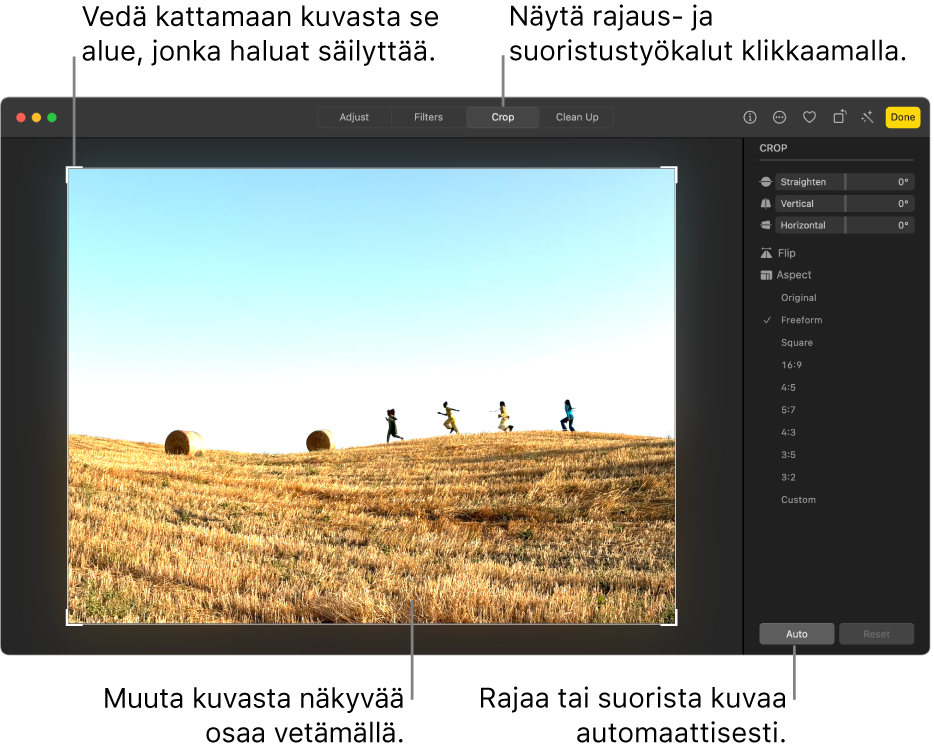Click the Flip icon
The height and width of the screenshot is (755, 934).
click(767, 253)
